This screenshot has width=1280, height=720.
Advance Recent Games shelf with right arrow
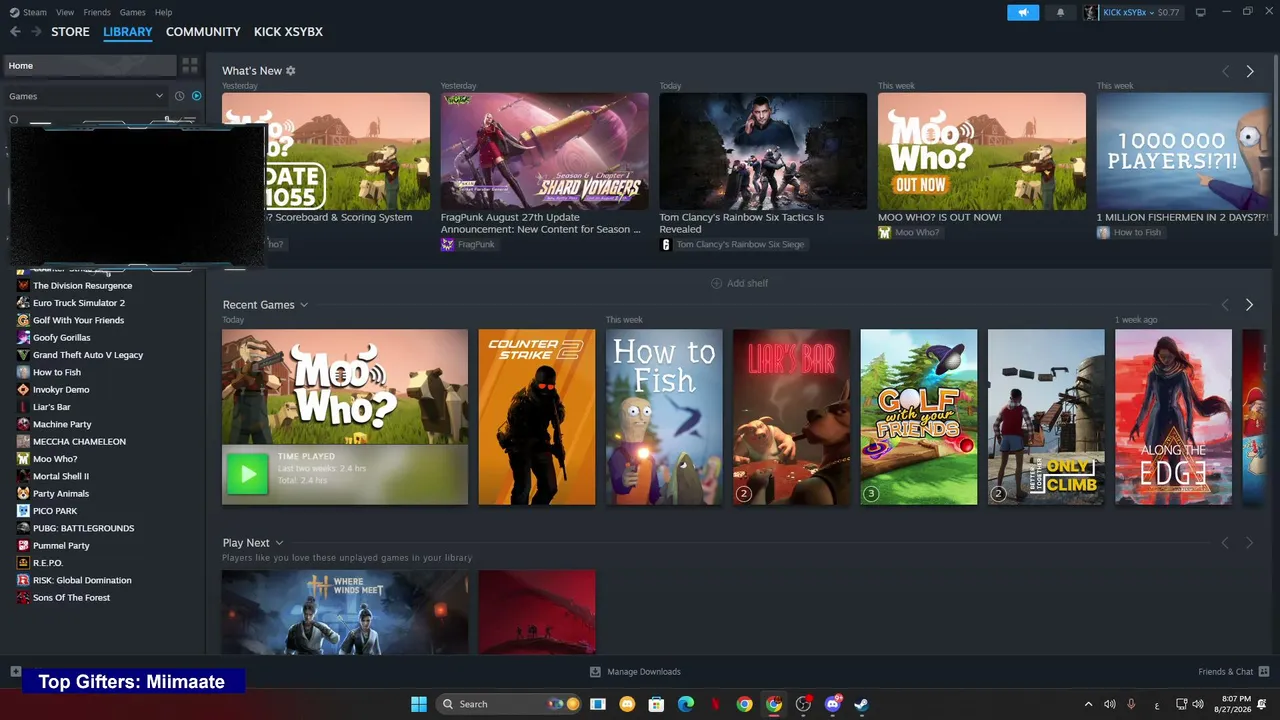(x=1249, y=305)
